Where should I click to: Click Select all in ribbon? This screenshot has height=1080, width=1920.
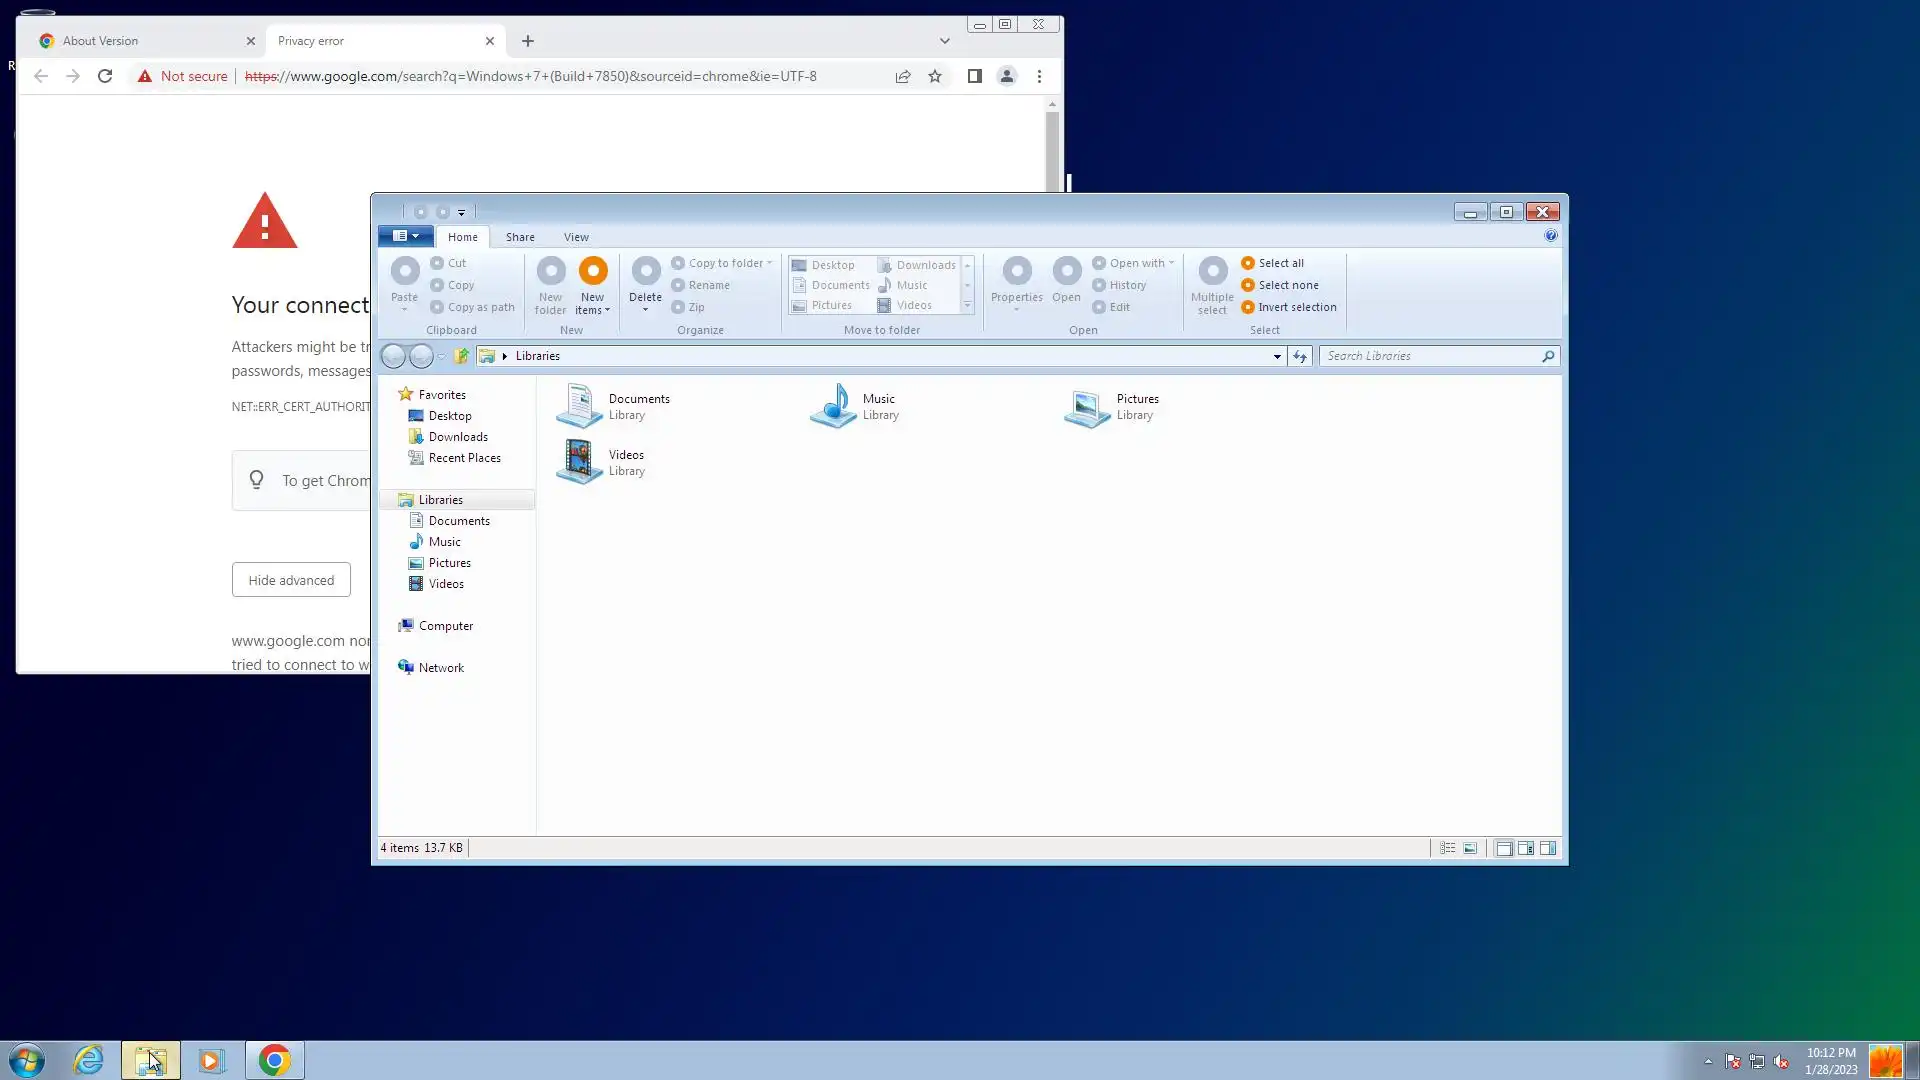tap(1280, 263)
